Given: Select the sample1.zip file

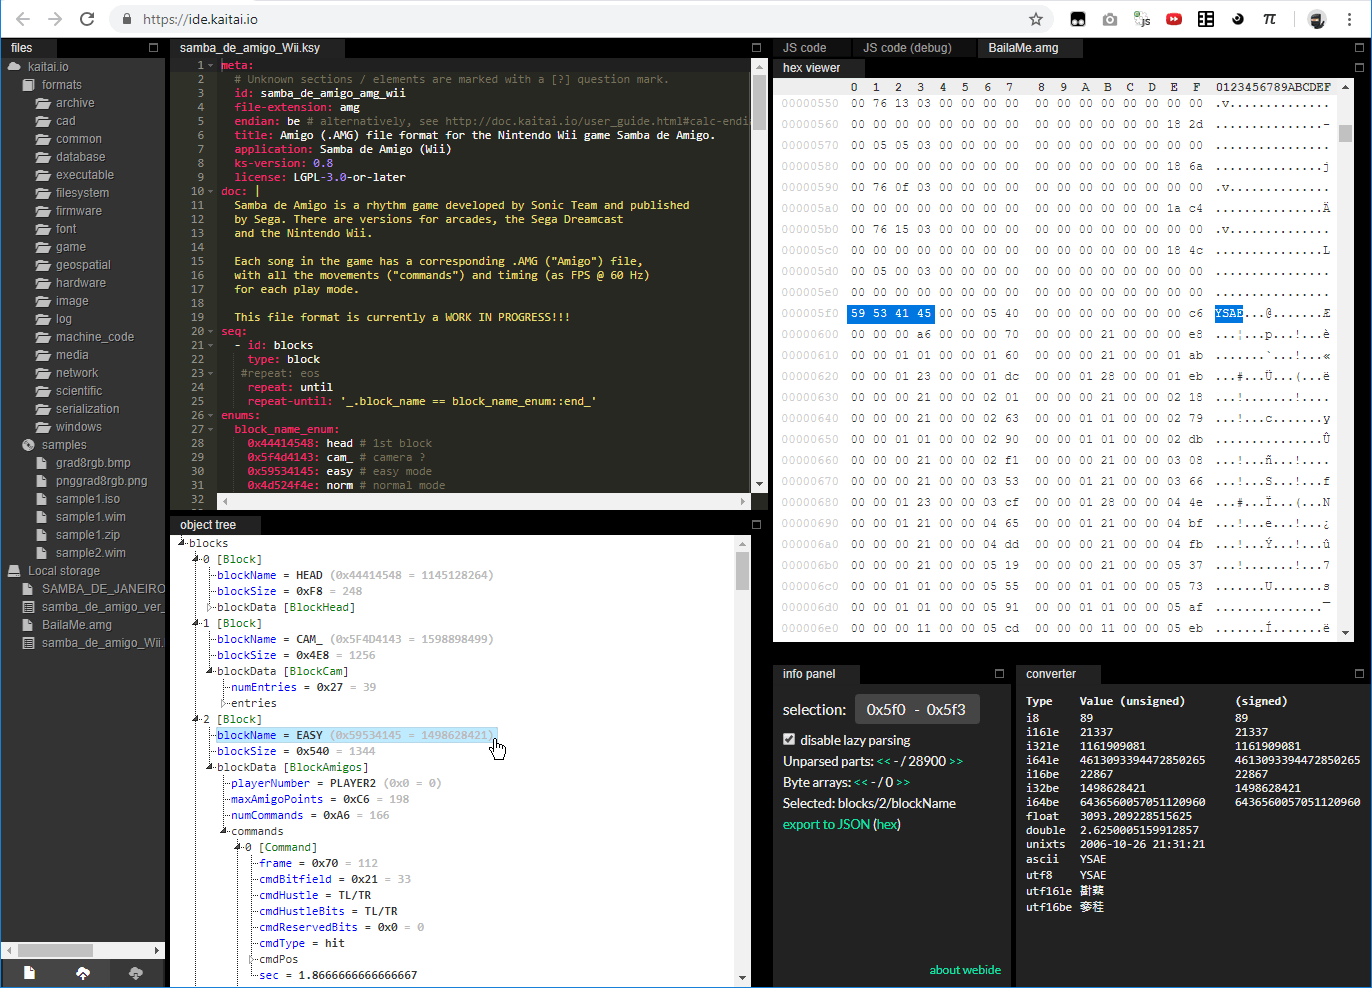Looking at the screenshot, I should coord(88,535).
